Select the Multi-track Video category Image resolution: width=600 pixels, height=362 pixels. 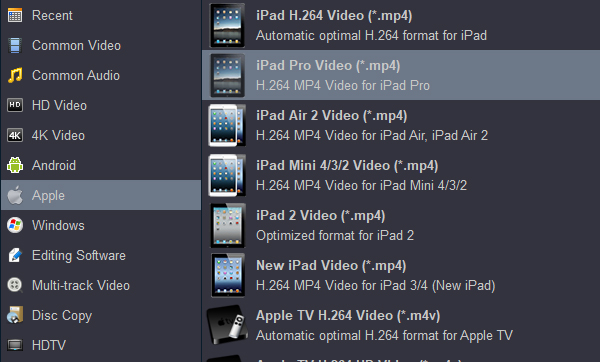tap(101, 285)
